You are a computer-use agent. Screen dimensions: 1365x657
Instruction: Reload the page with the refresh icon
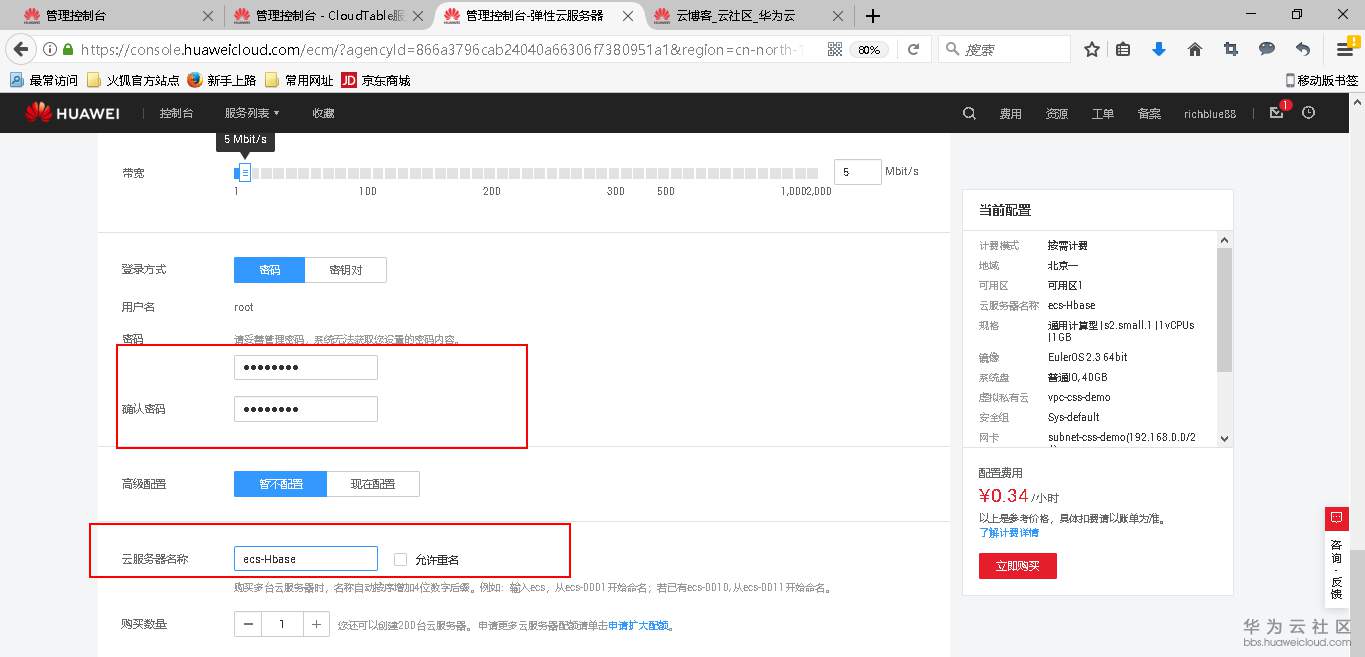(916, 48)
